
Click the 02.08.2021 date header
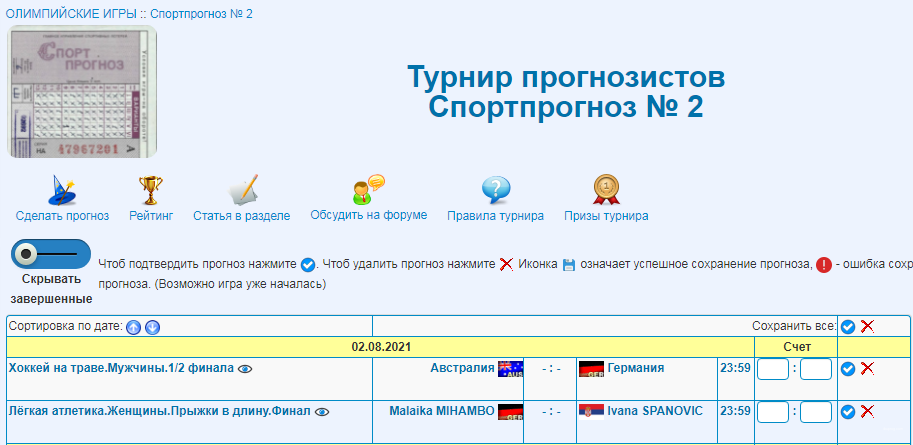381,347
